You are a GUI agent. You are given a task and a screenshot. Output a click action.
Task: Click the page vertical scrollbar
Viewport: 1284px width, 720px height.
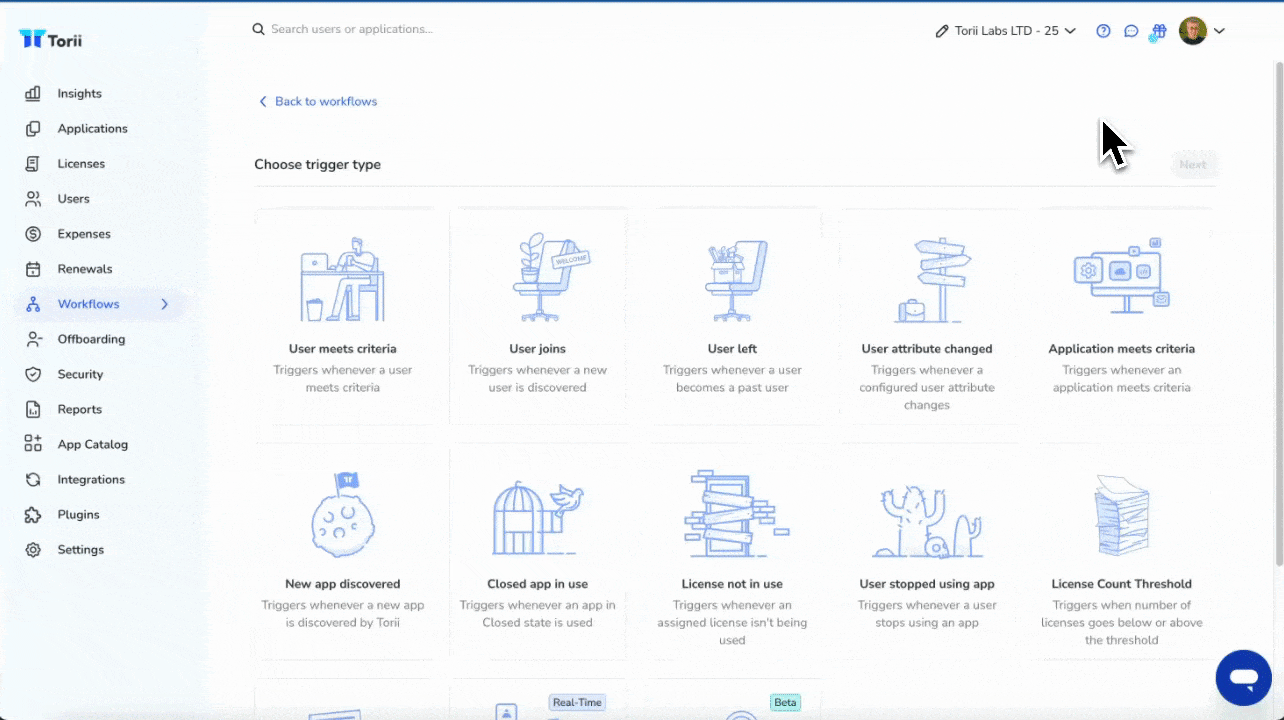[x=1278, y=314]
